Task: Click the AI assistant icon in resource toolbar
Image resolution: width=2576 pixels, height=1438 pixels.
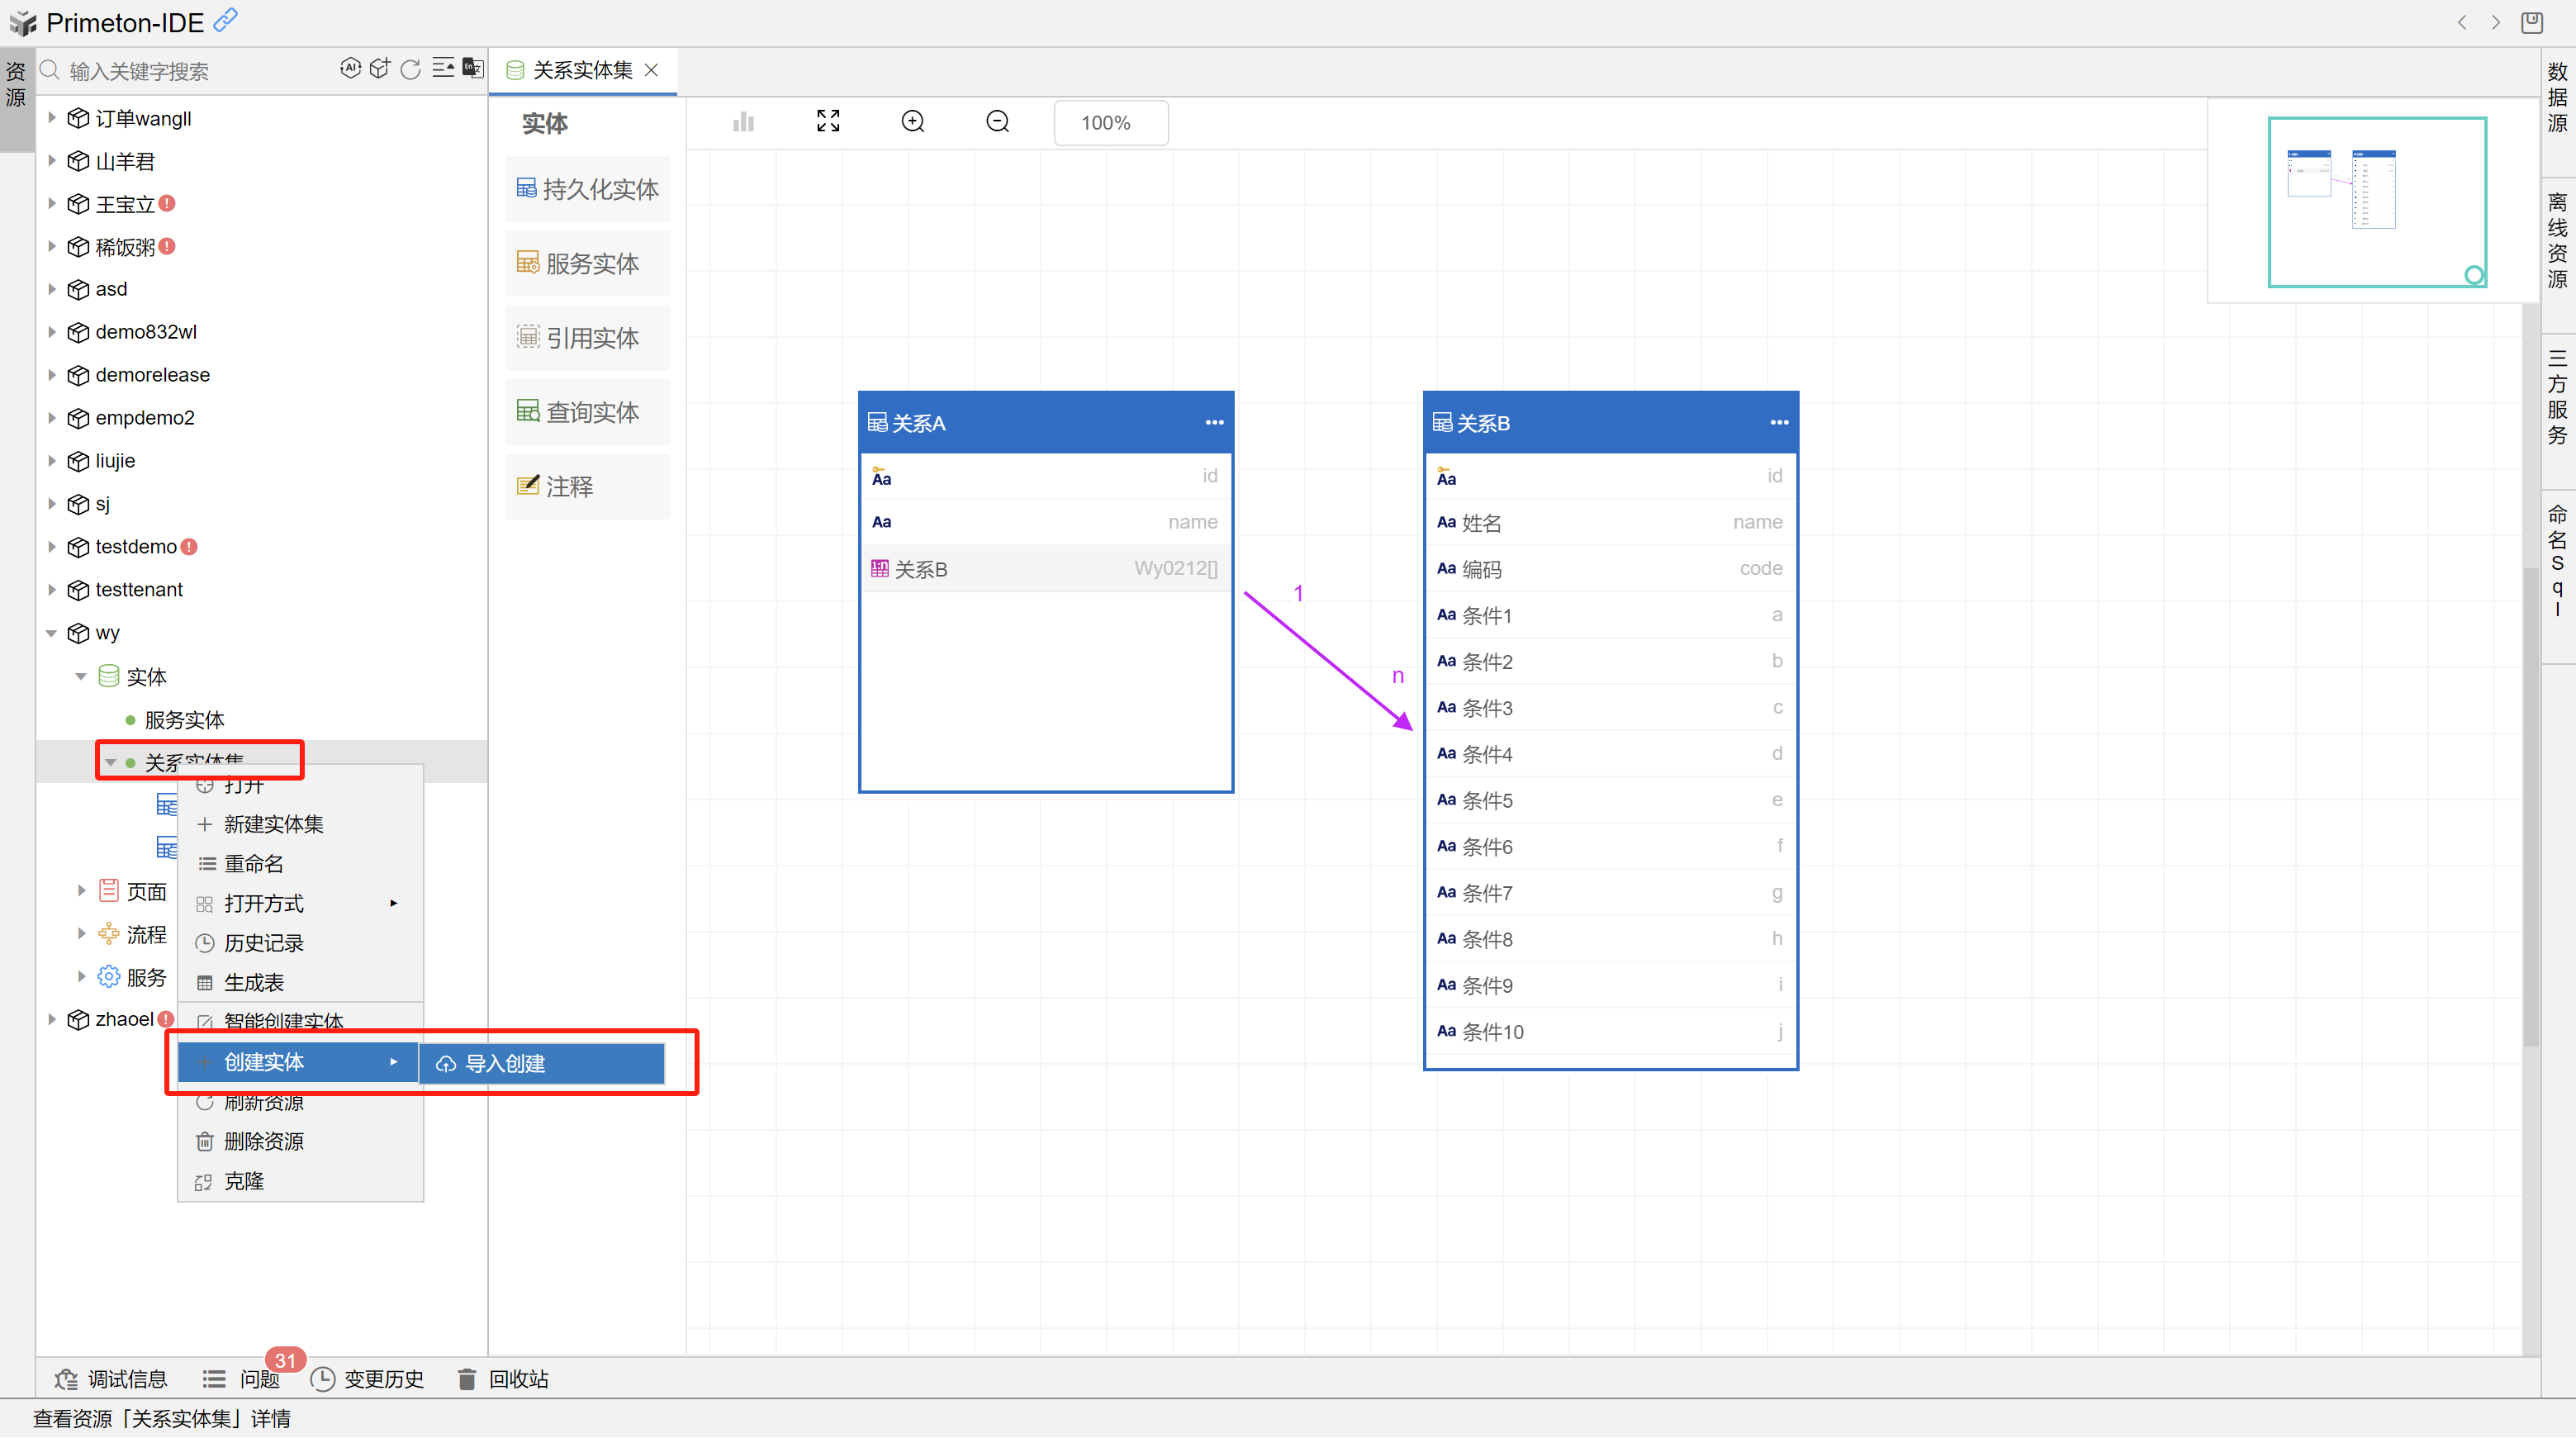Action: tap(350, 68)
